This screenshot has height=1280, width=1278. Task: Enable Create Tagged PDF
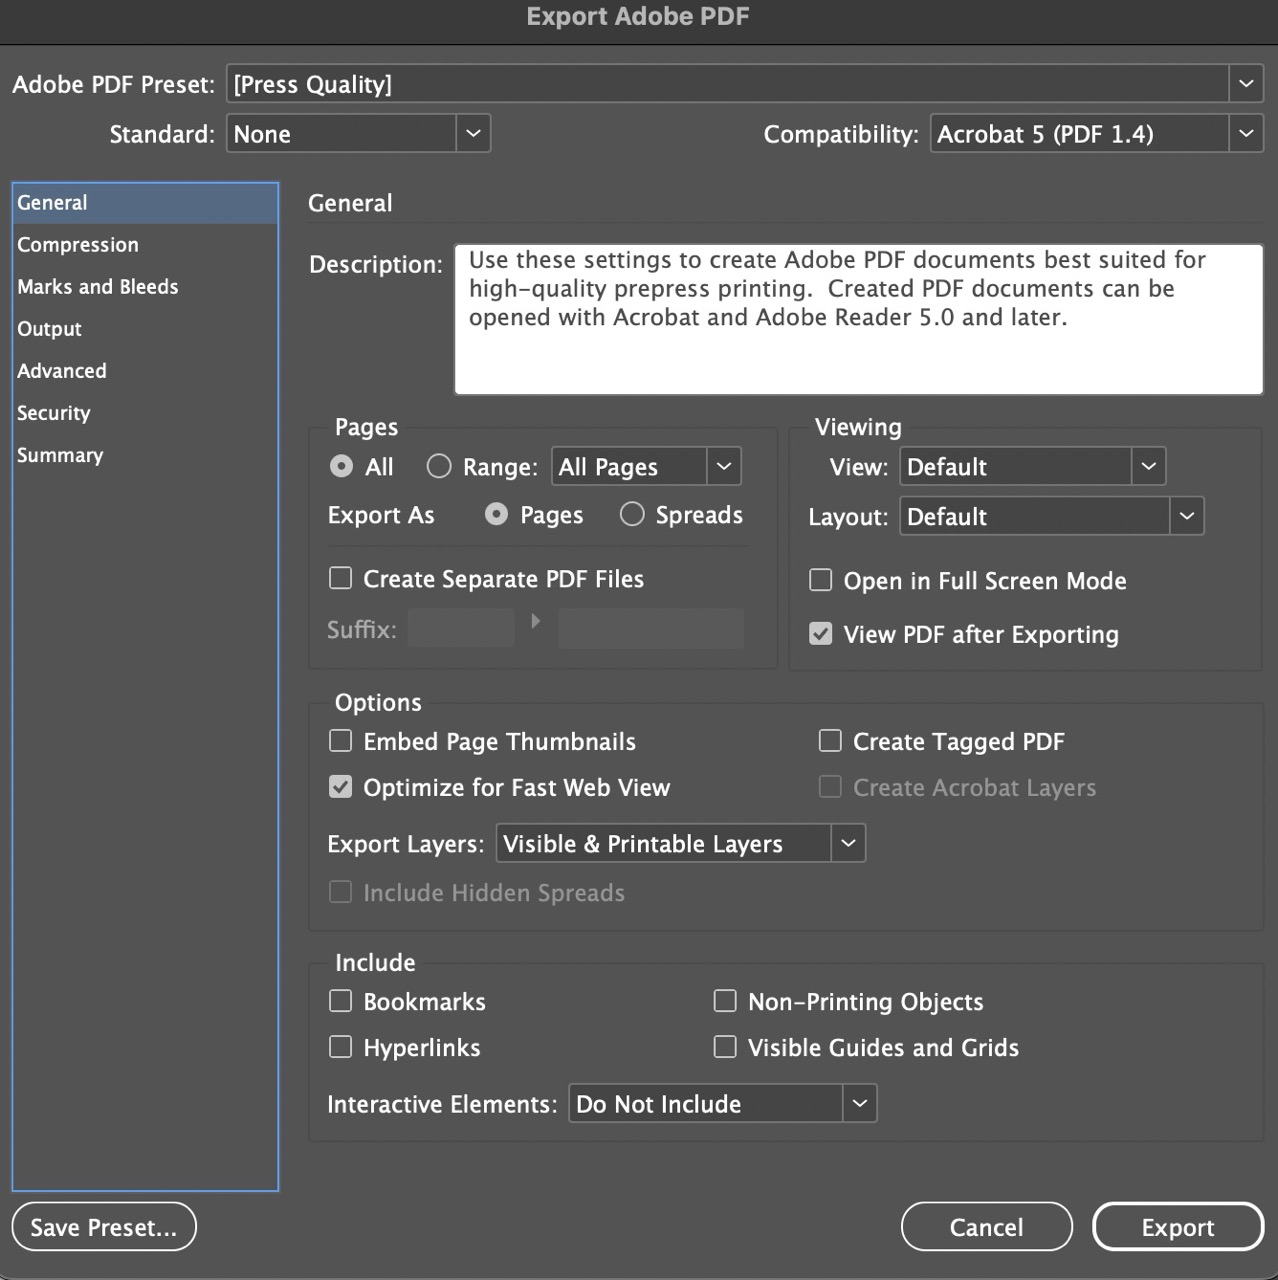[x=830, y=741]
